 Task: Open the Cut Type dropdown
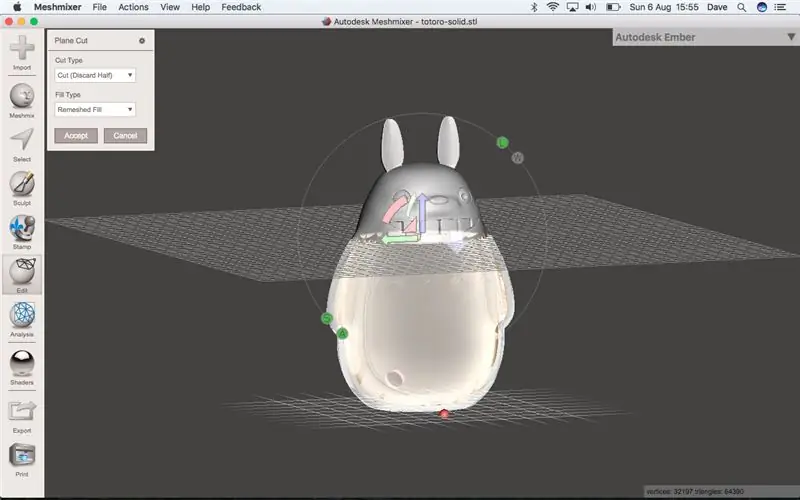coord(95,75)
